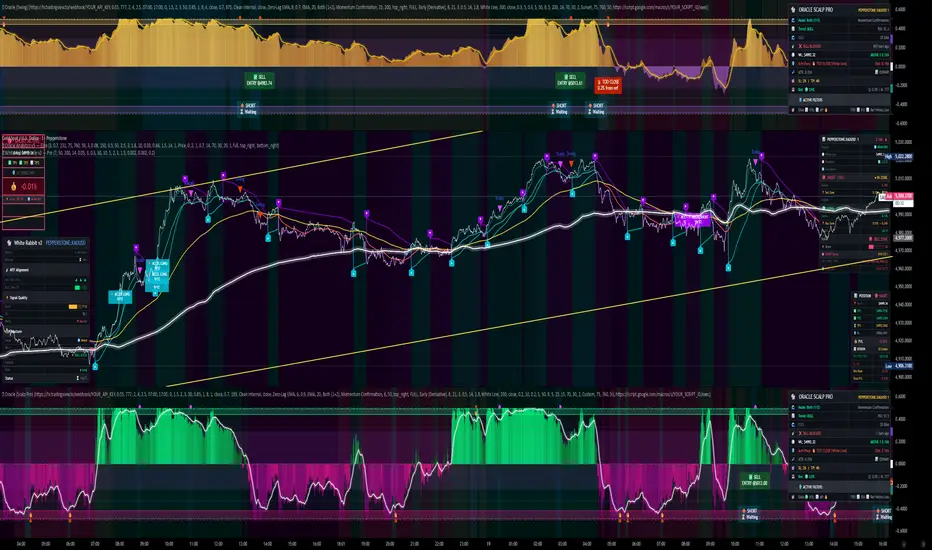Click the Oracle (Scalp Pro) indicator legend

(x=357, y=394)
